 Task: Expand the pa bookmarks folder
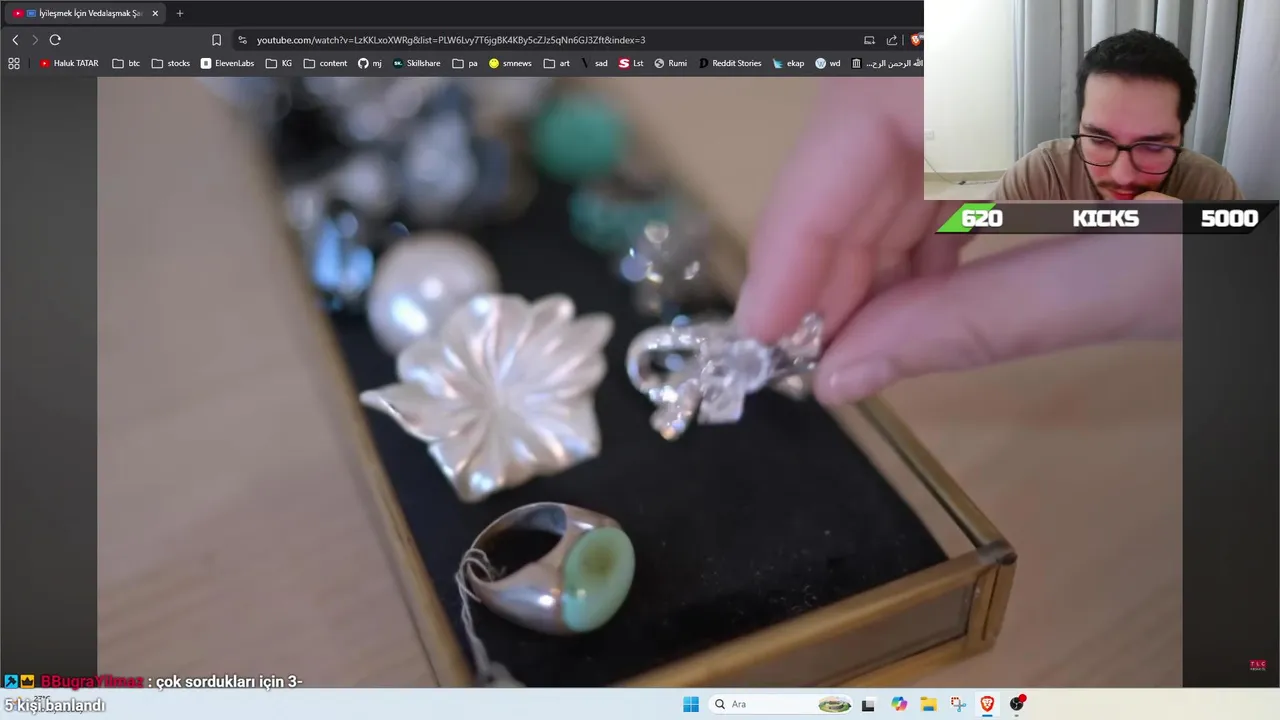coord(465,63)
